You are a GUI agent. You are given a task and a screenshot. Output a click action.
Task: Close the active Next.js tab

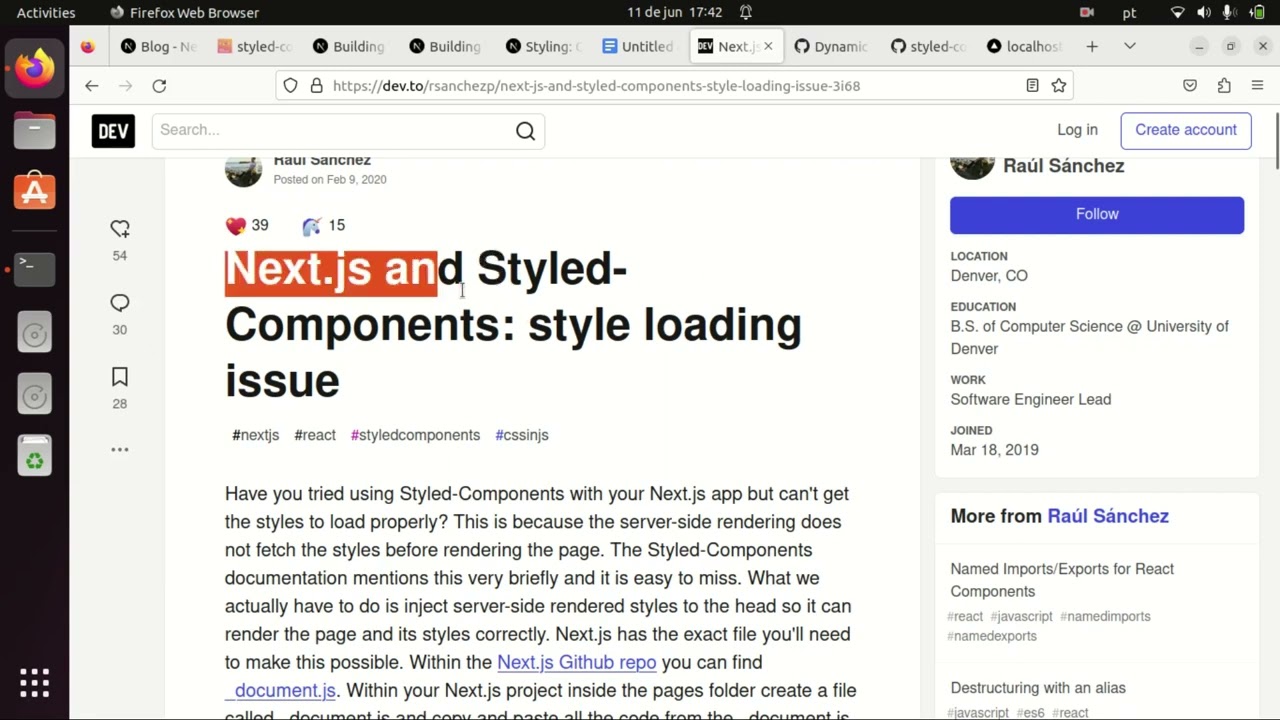pos(768,46)
